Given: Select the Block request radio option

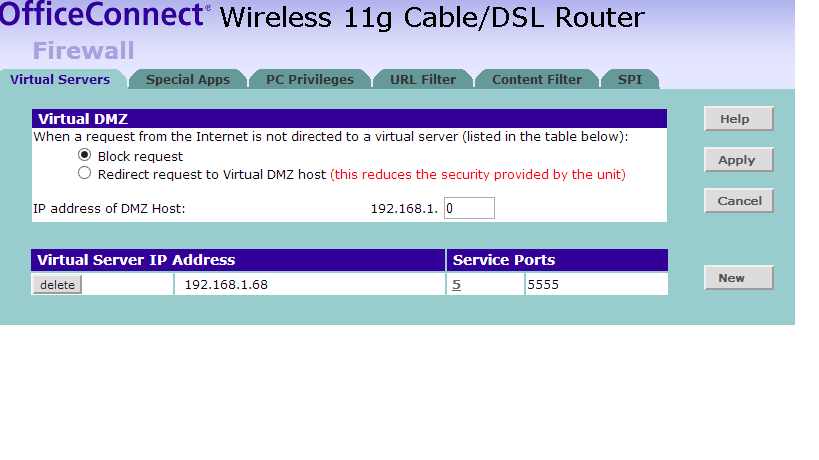Looking at the screenshot, I should point(85,156).
